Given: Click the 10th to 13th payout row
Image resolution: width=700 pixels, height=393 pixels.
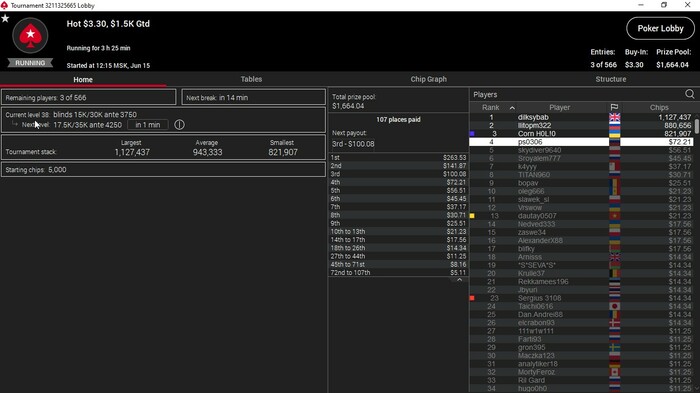Looking at the screenshot, I should (398, 231).
